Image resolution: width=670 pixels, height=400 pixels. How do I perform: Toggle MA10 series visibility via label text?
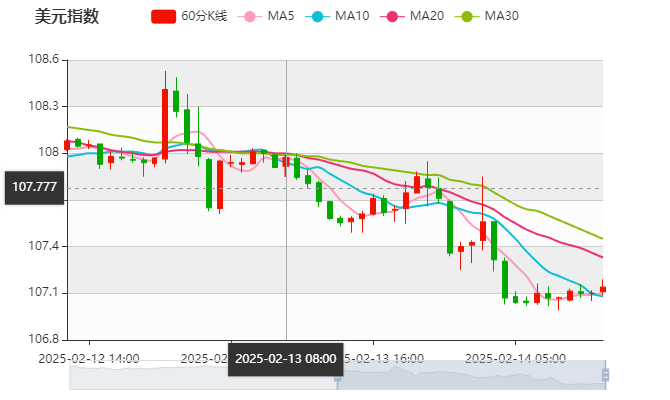click(352, 17)
